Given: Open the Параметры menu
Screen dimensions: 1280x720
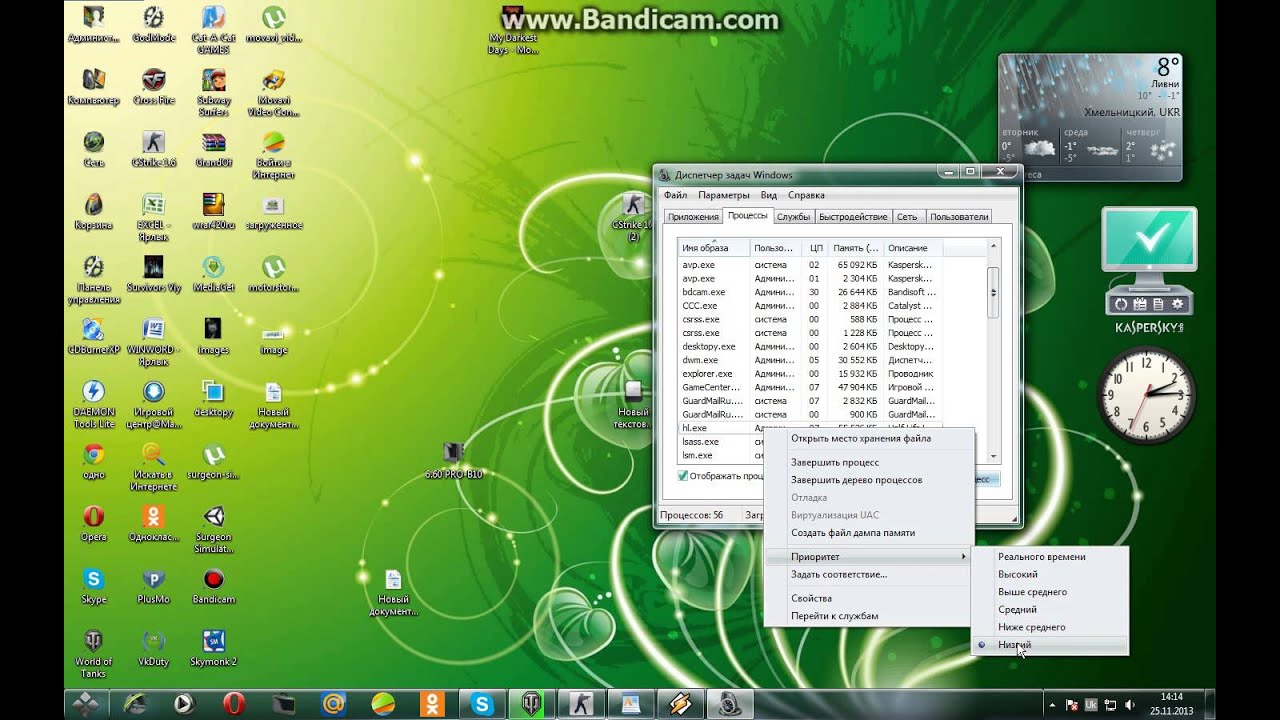Looking at the screenshot, I should (724, 195).
